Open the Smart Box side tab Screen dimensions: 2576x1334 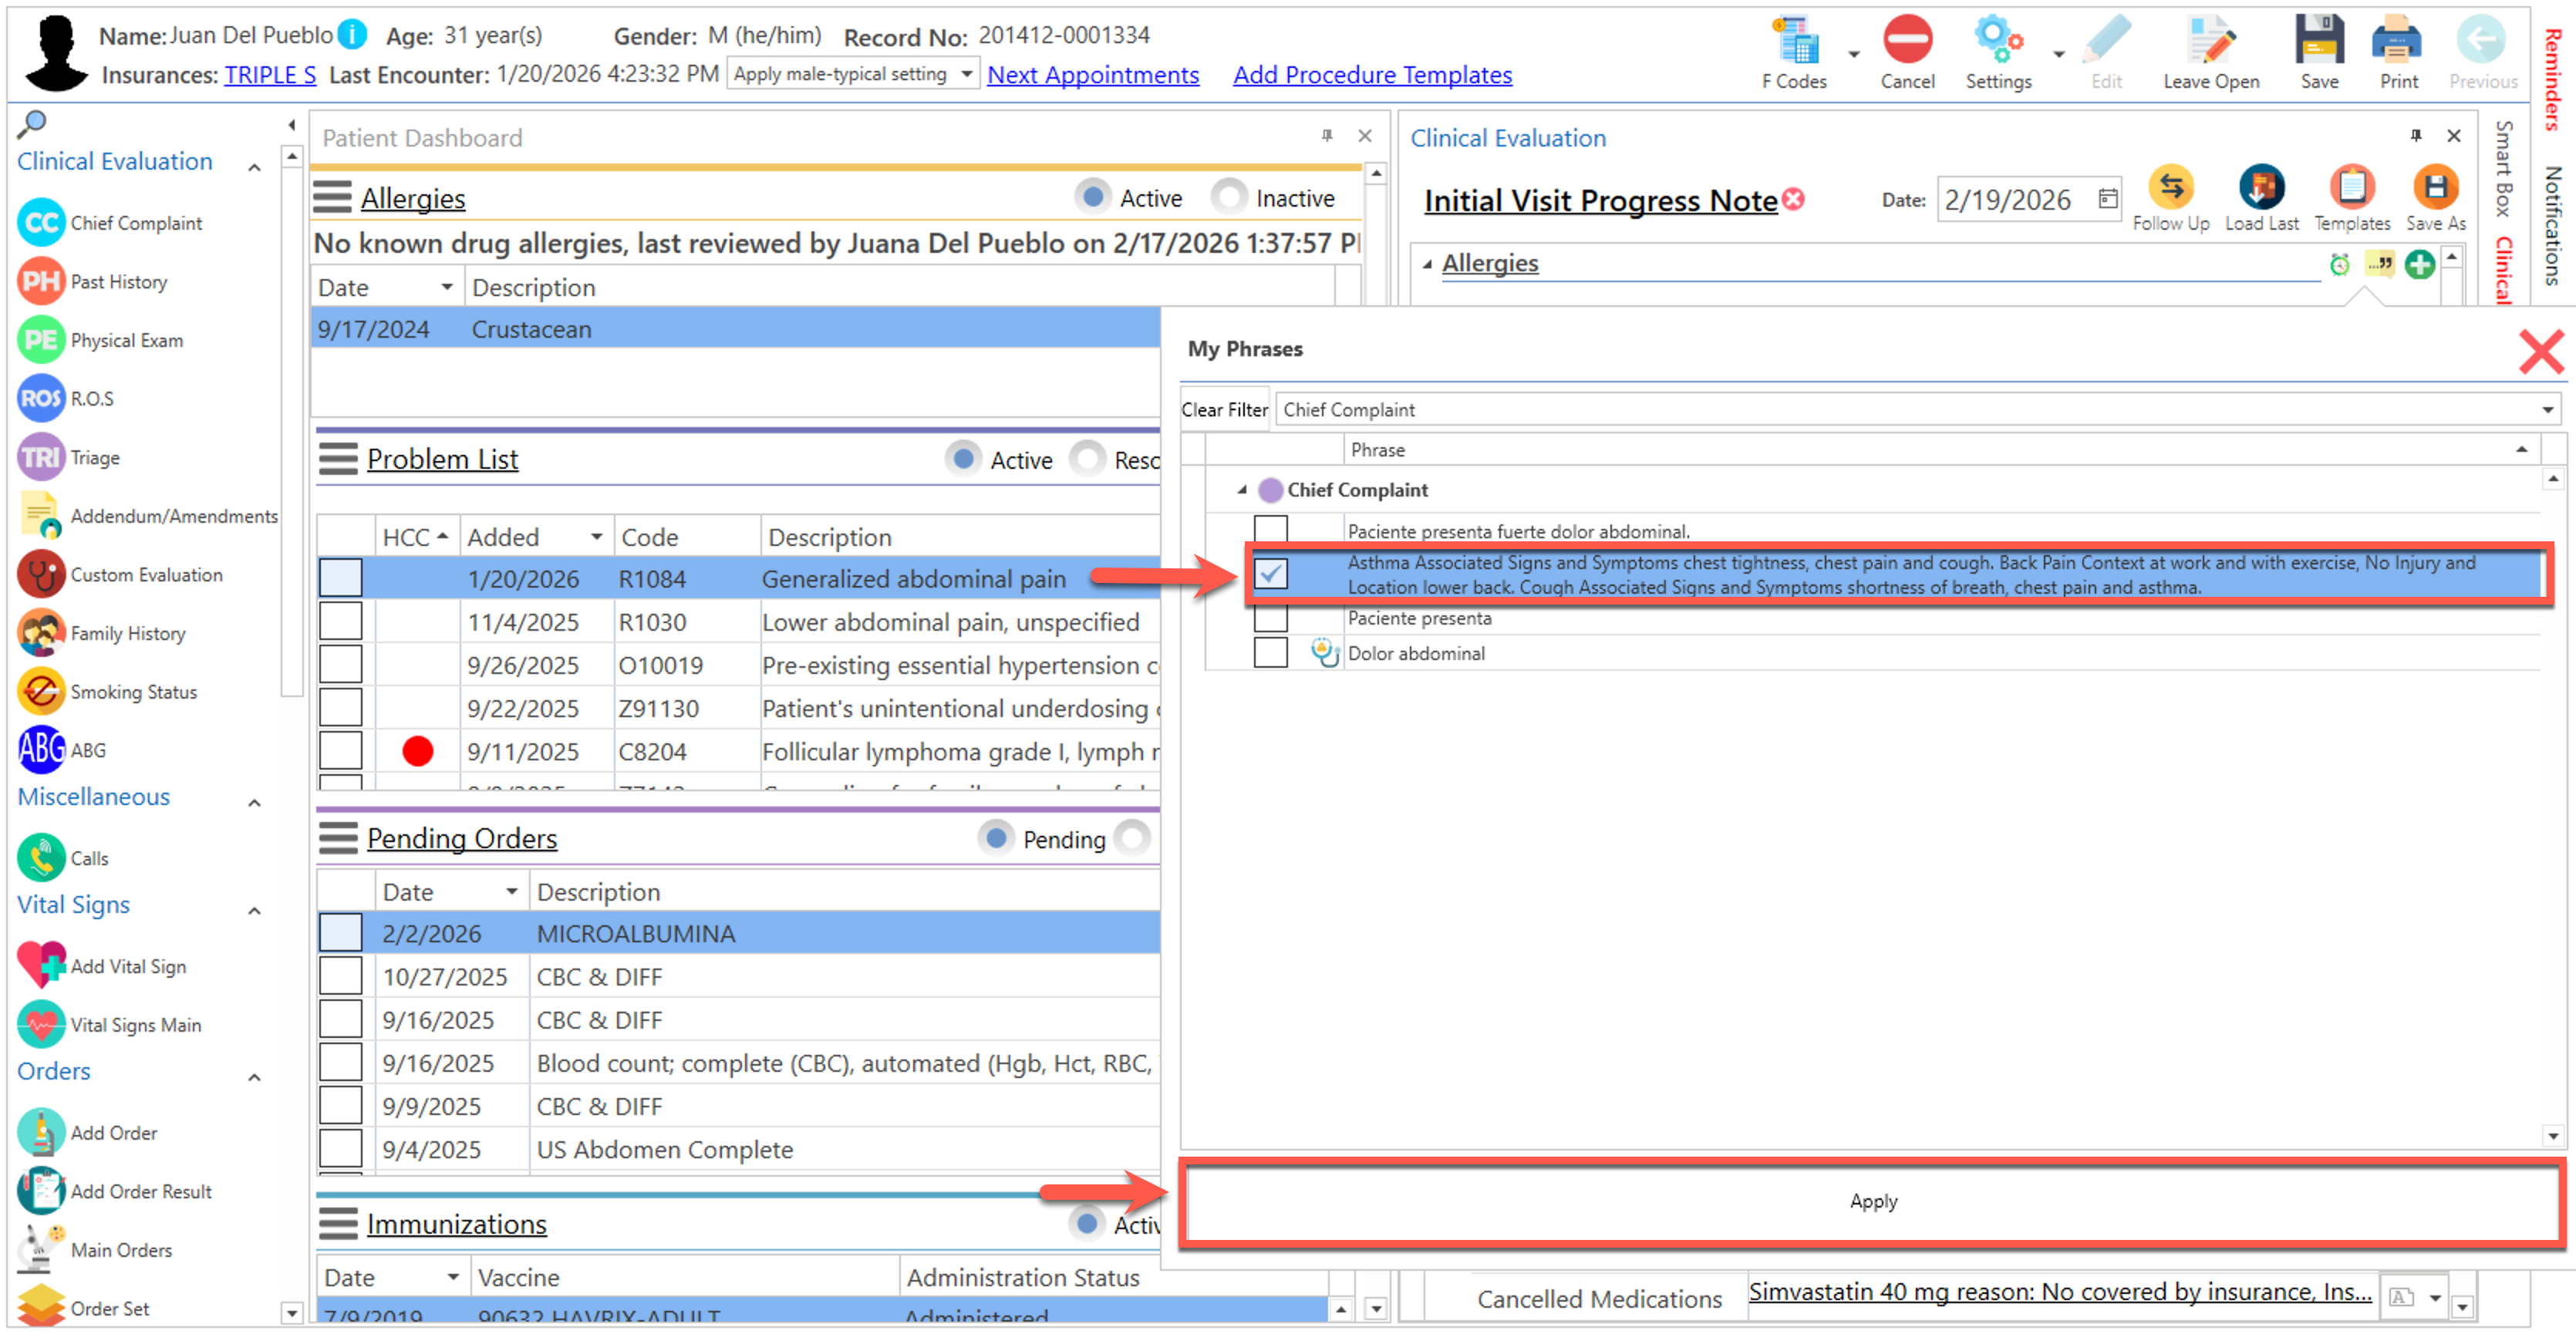[2503, 168]
